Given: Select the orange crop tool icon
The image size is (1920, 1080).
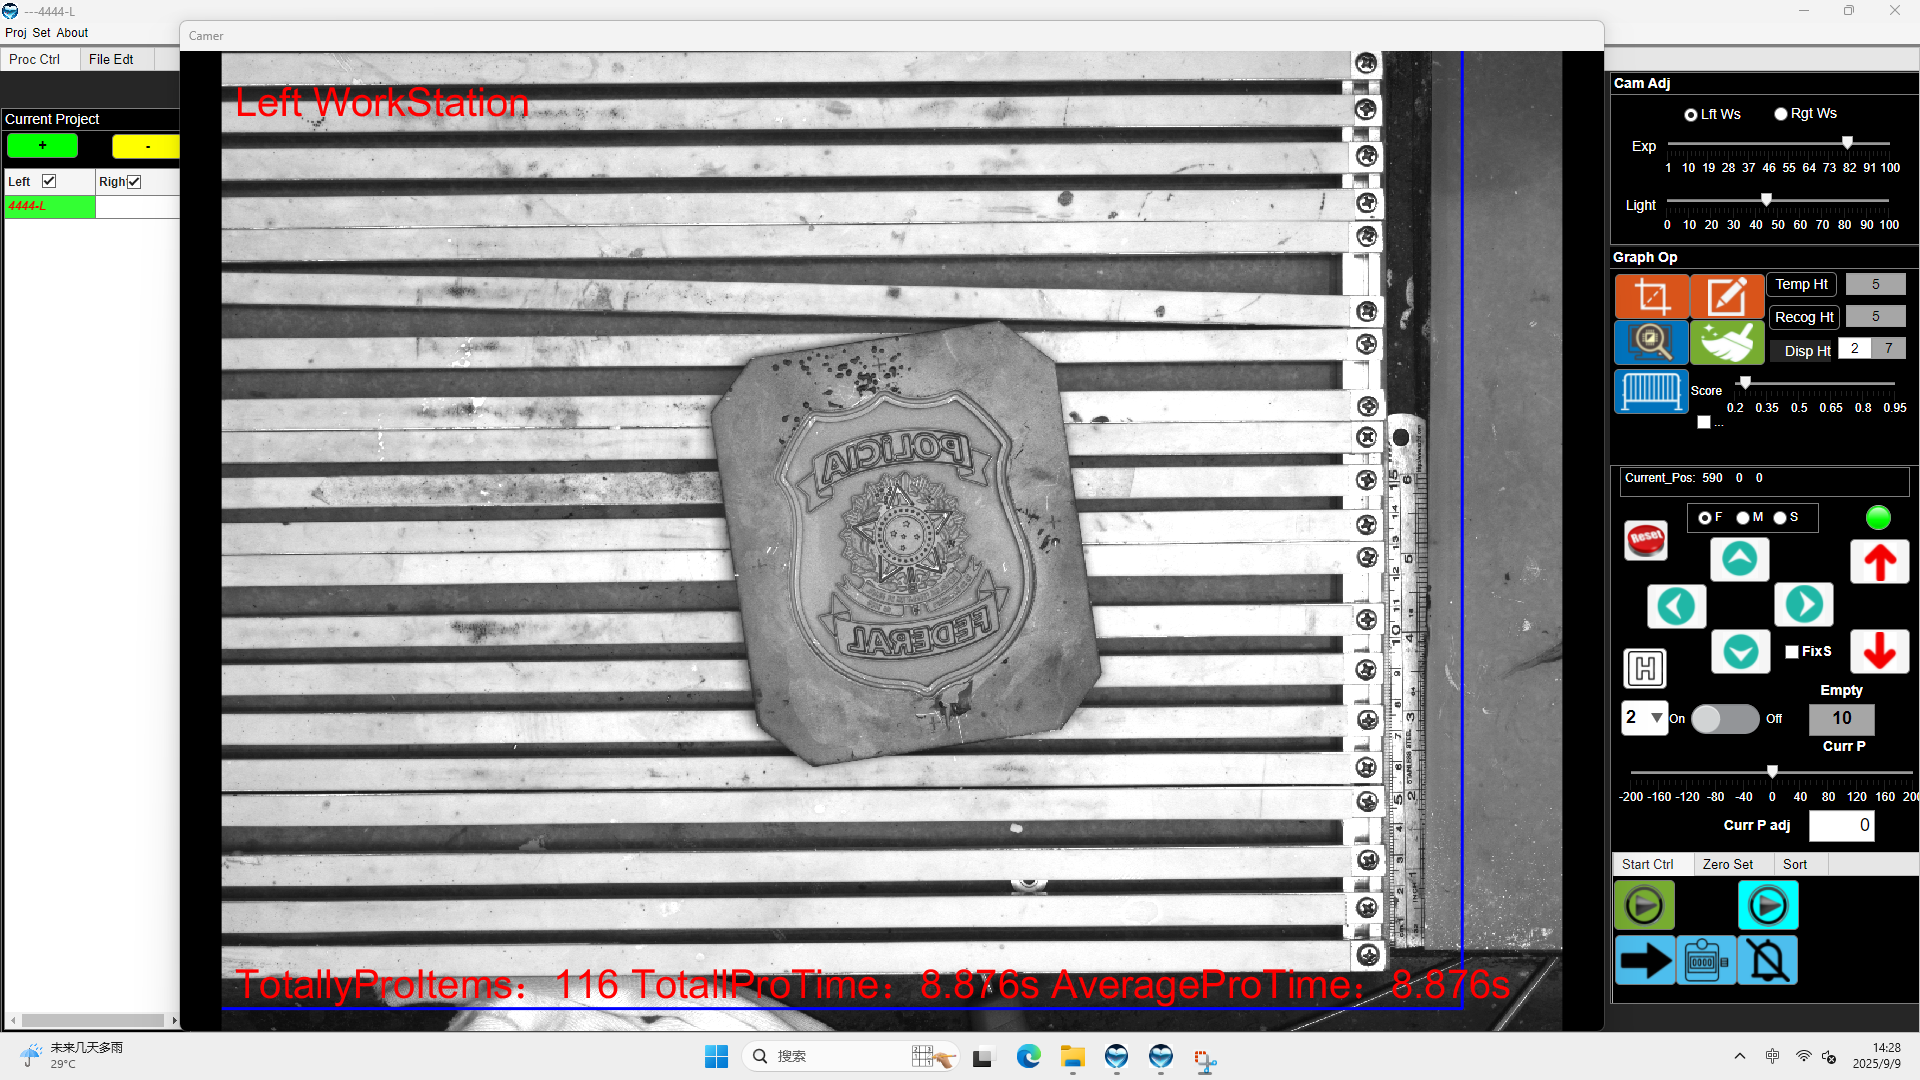Looking at the screenshot, I should coord(1651,297).
